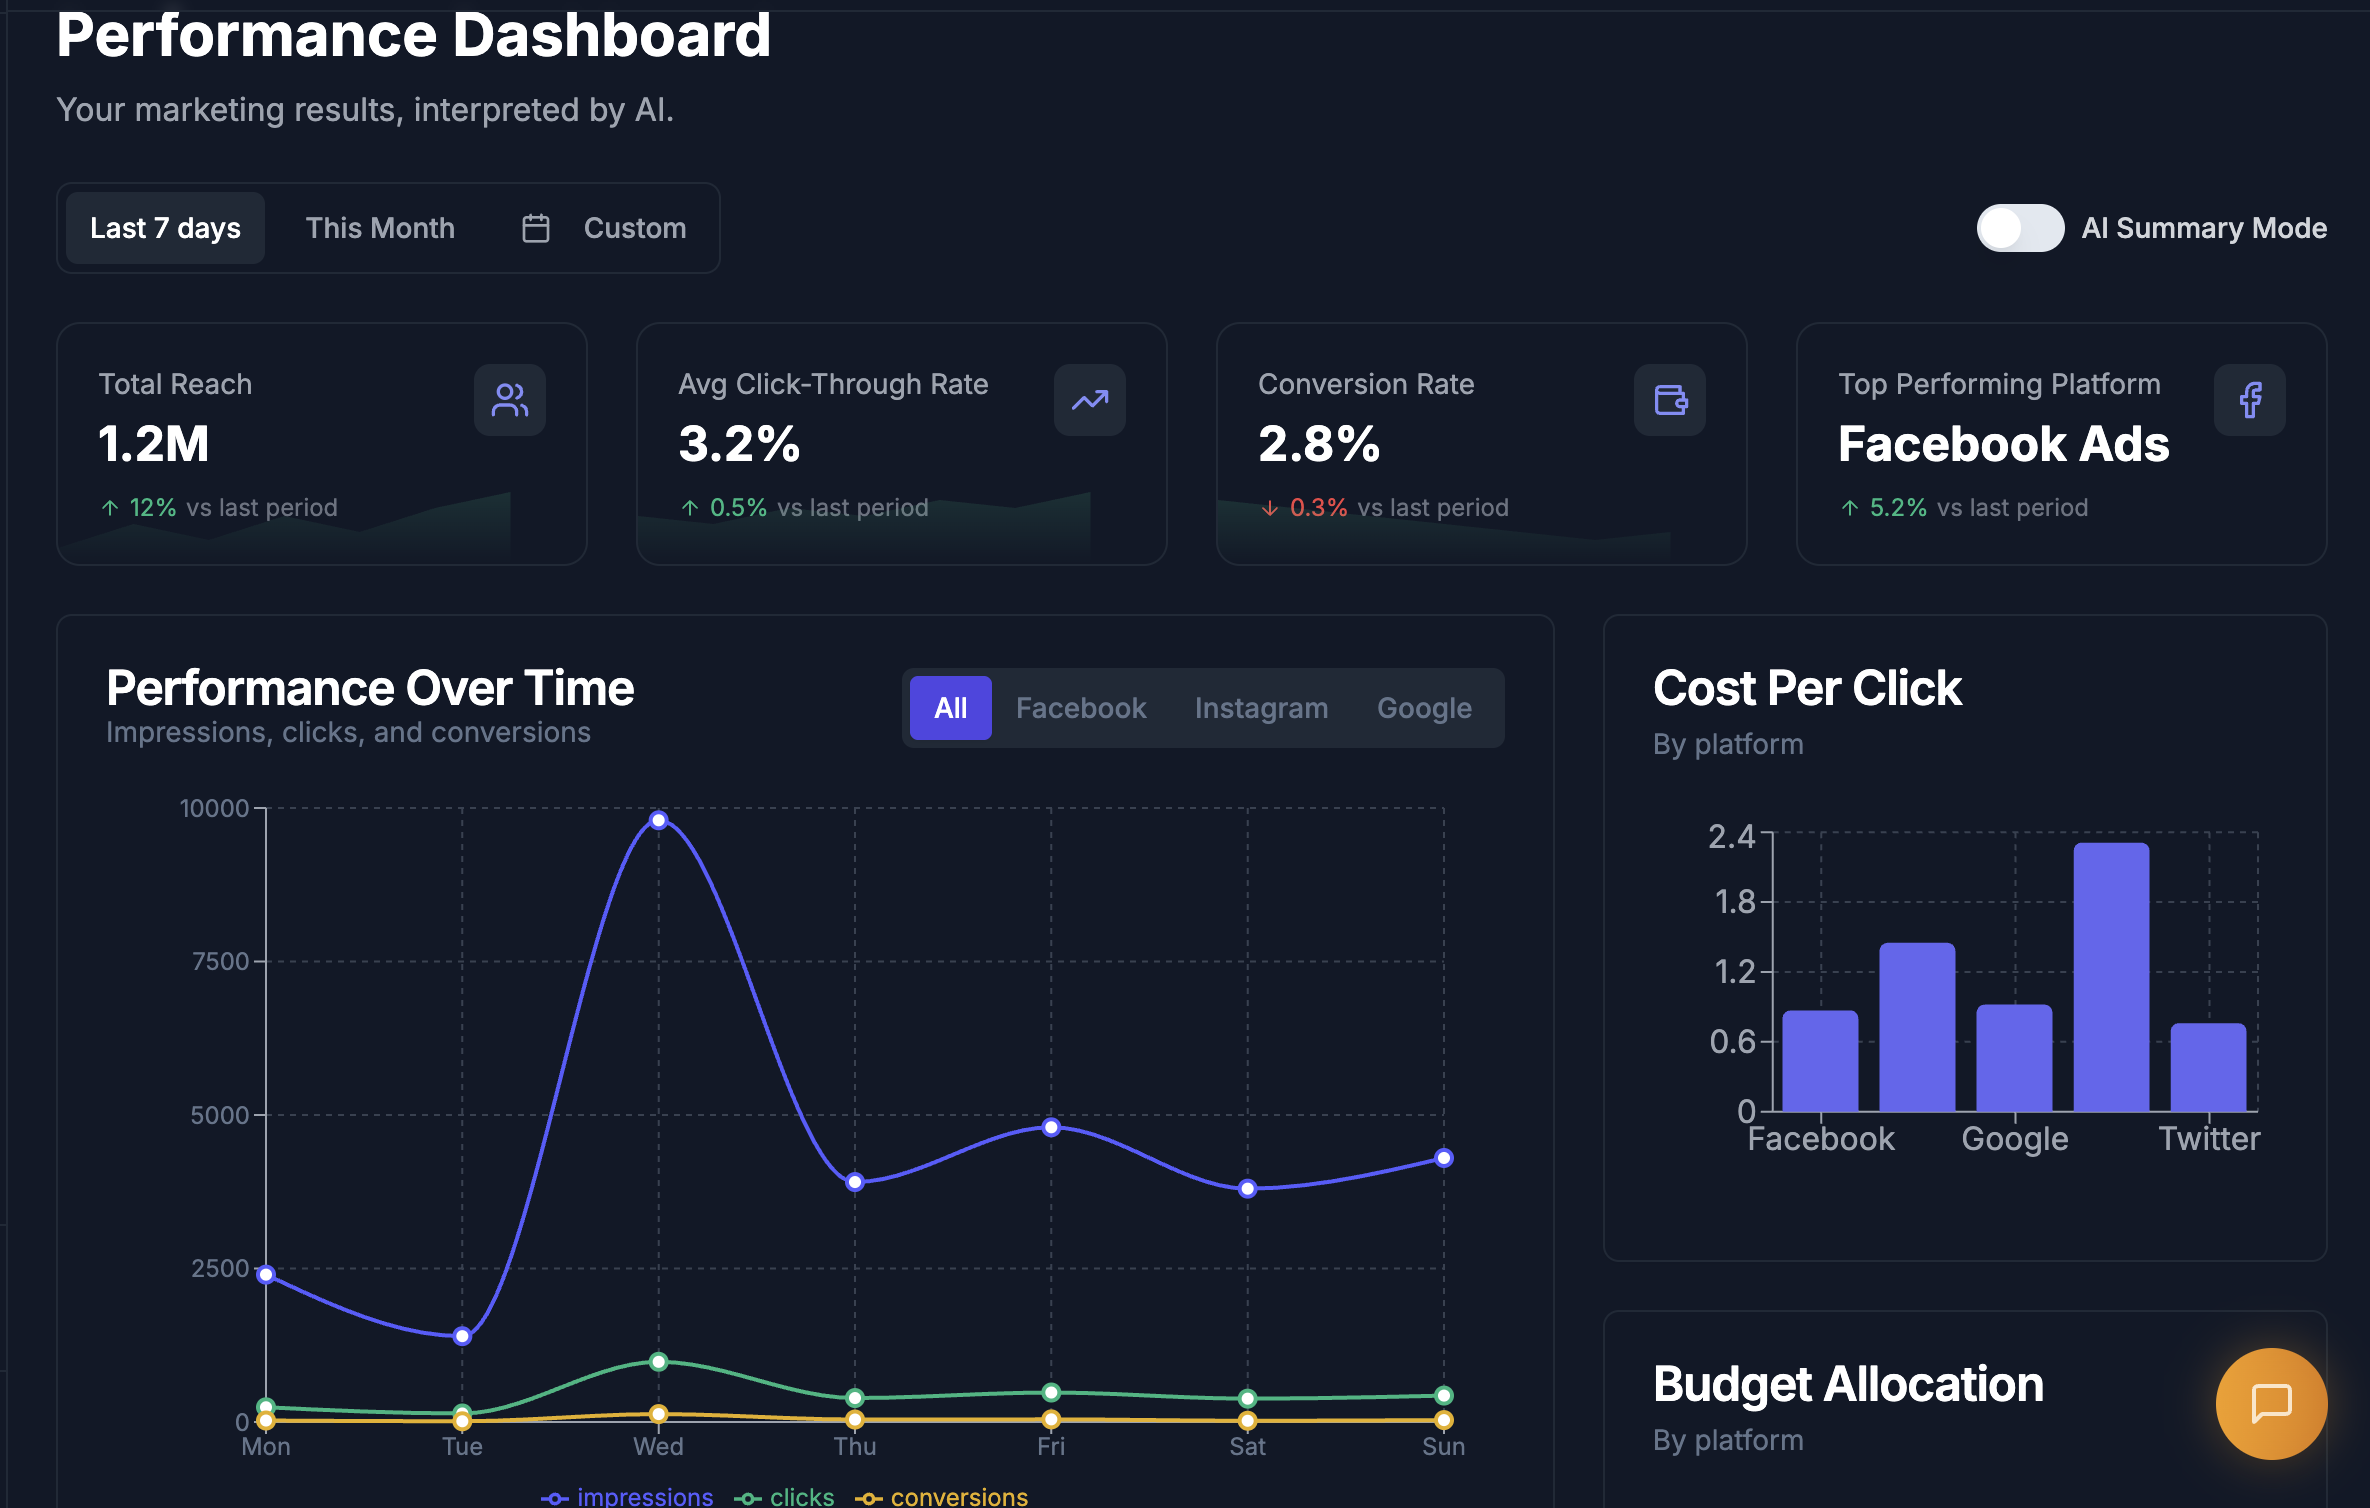
Task: Click the red down-arrow by 0.3%
Action: [x=1269, y=508]
